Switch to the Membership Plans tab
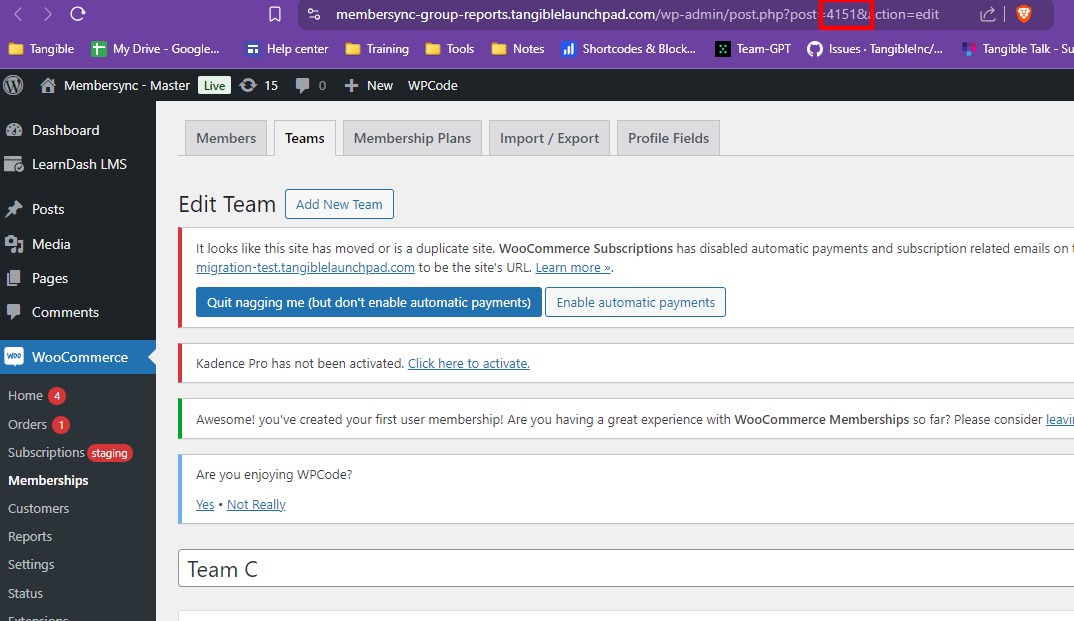The image size is (1074, 621). pos(411,138)
